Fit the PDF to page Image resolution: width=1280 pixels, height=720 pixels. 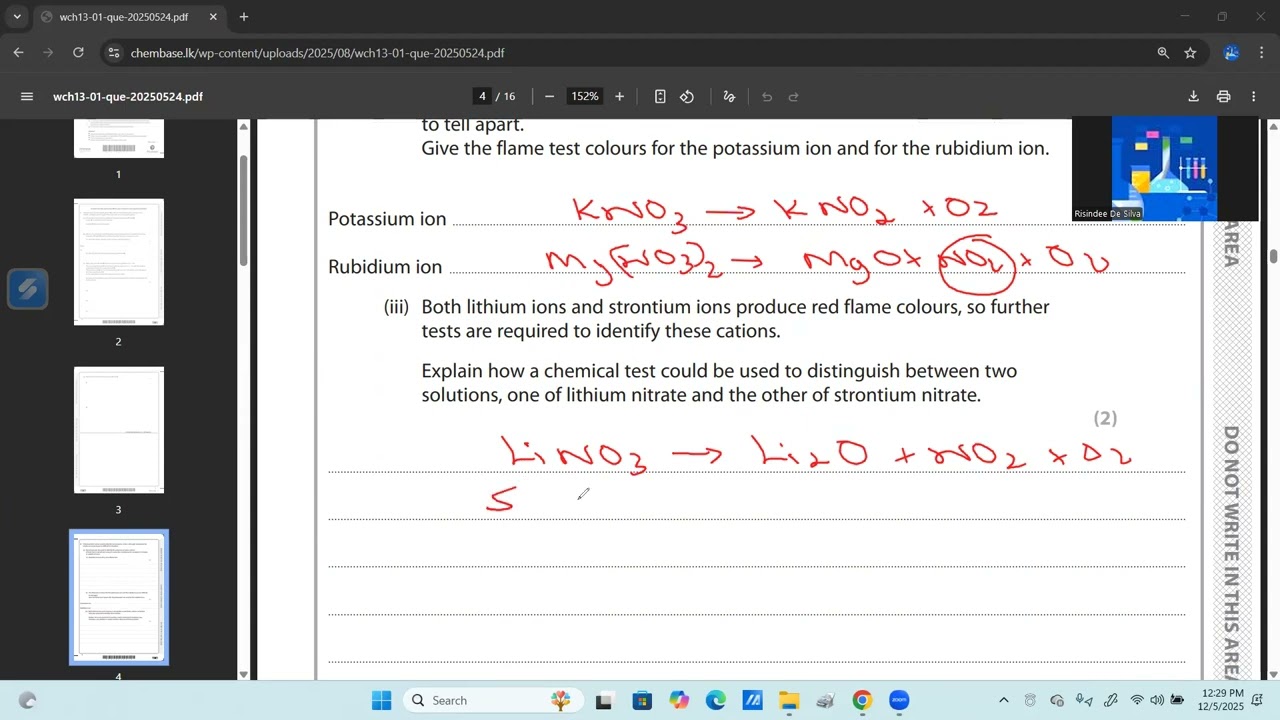660,97
